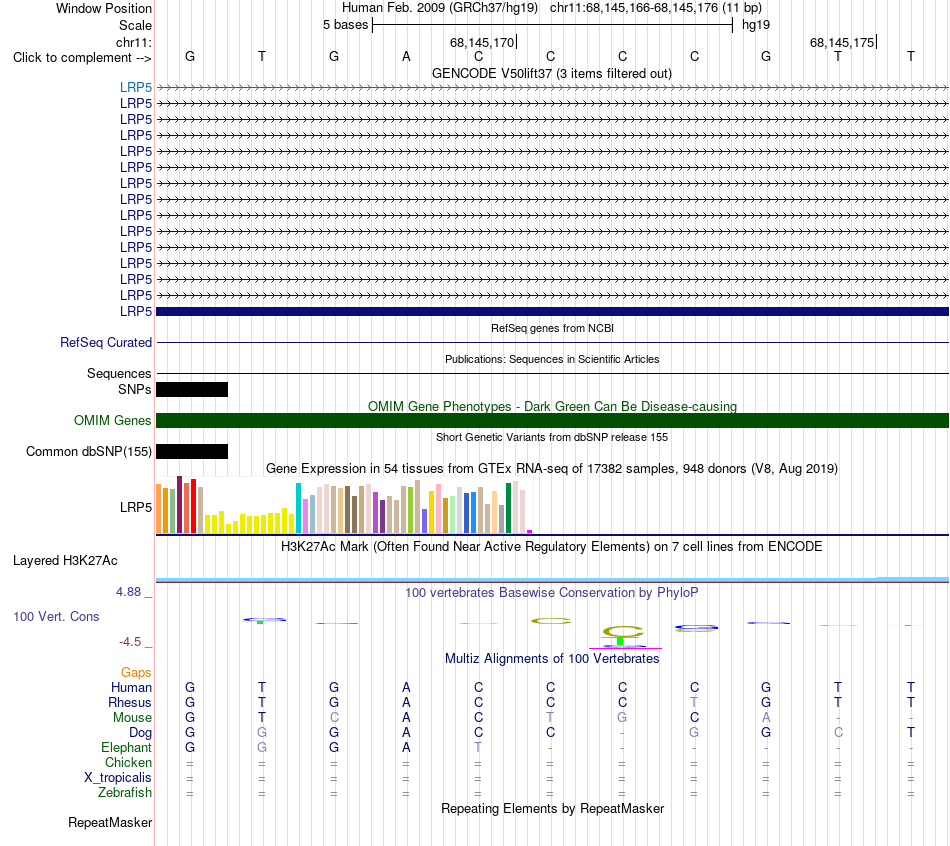The image size is (950, 846).
Task: Select the Zebrafish species label
Action: 125,792
